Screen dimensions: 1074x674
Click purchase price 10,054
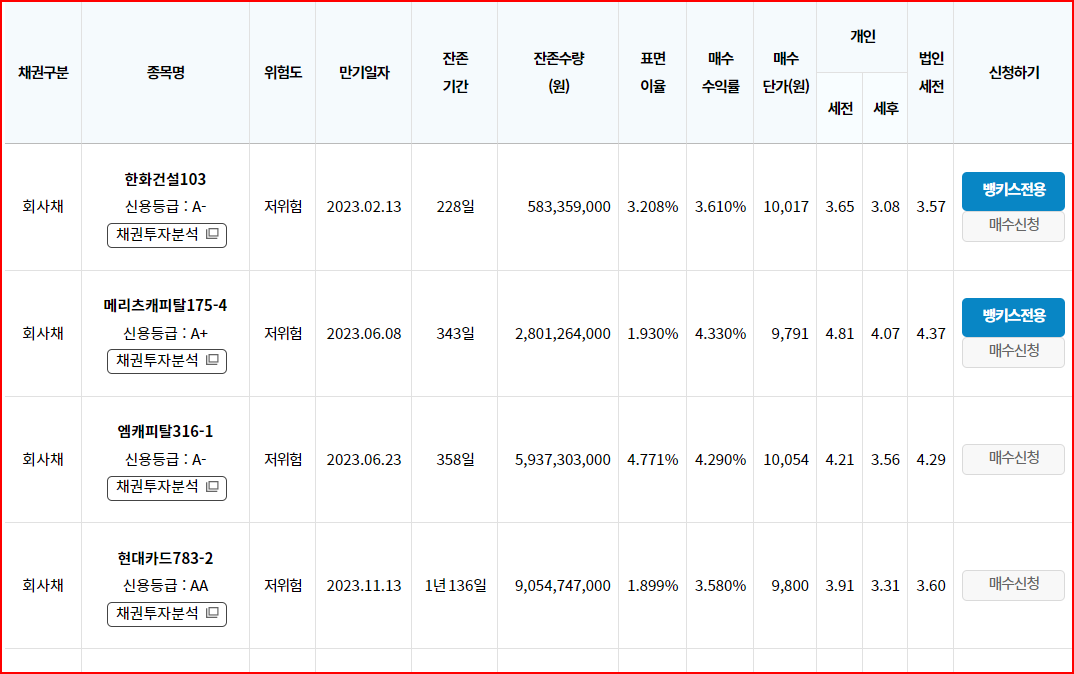[x=786, y=460]
